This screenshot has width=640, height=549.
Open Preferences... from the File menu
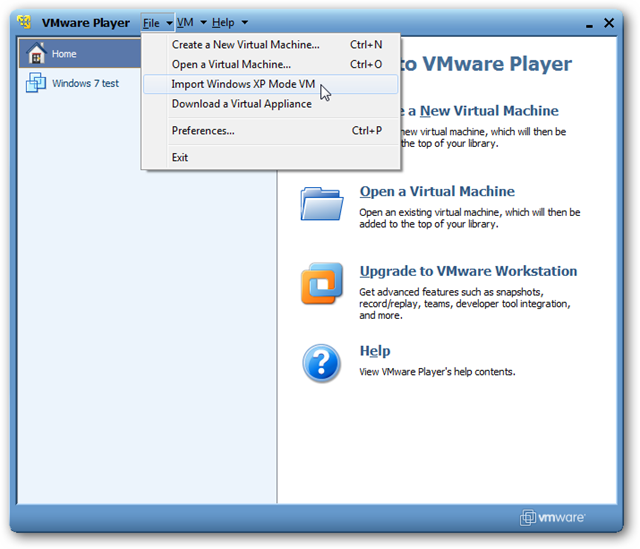[x=271, y=131]
